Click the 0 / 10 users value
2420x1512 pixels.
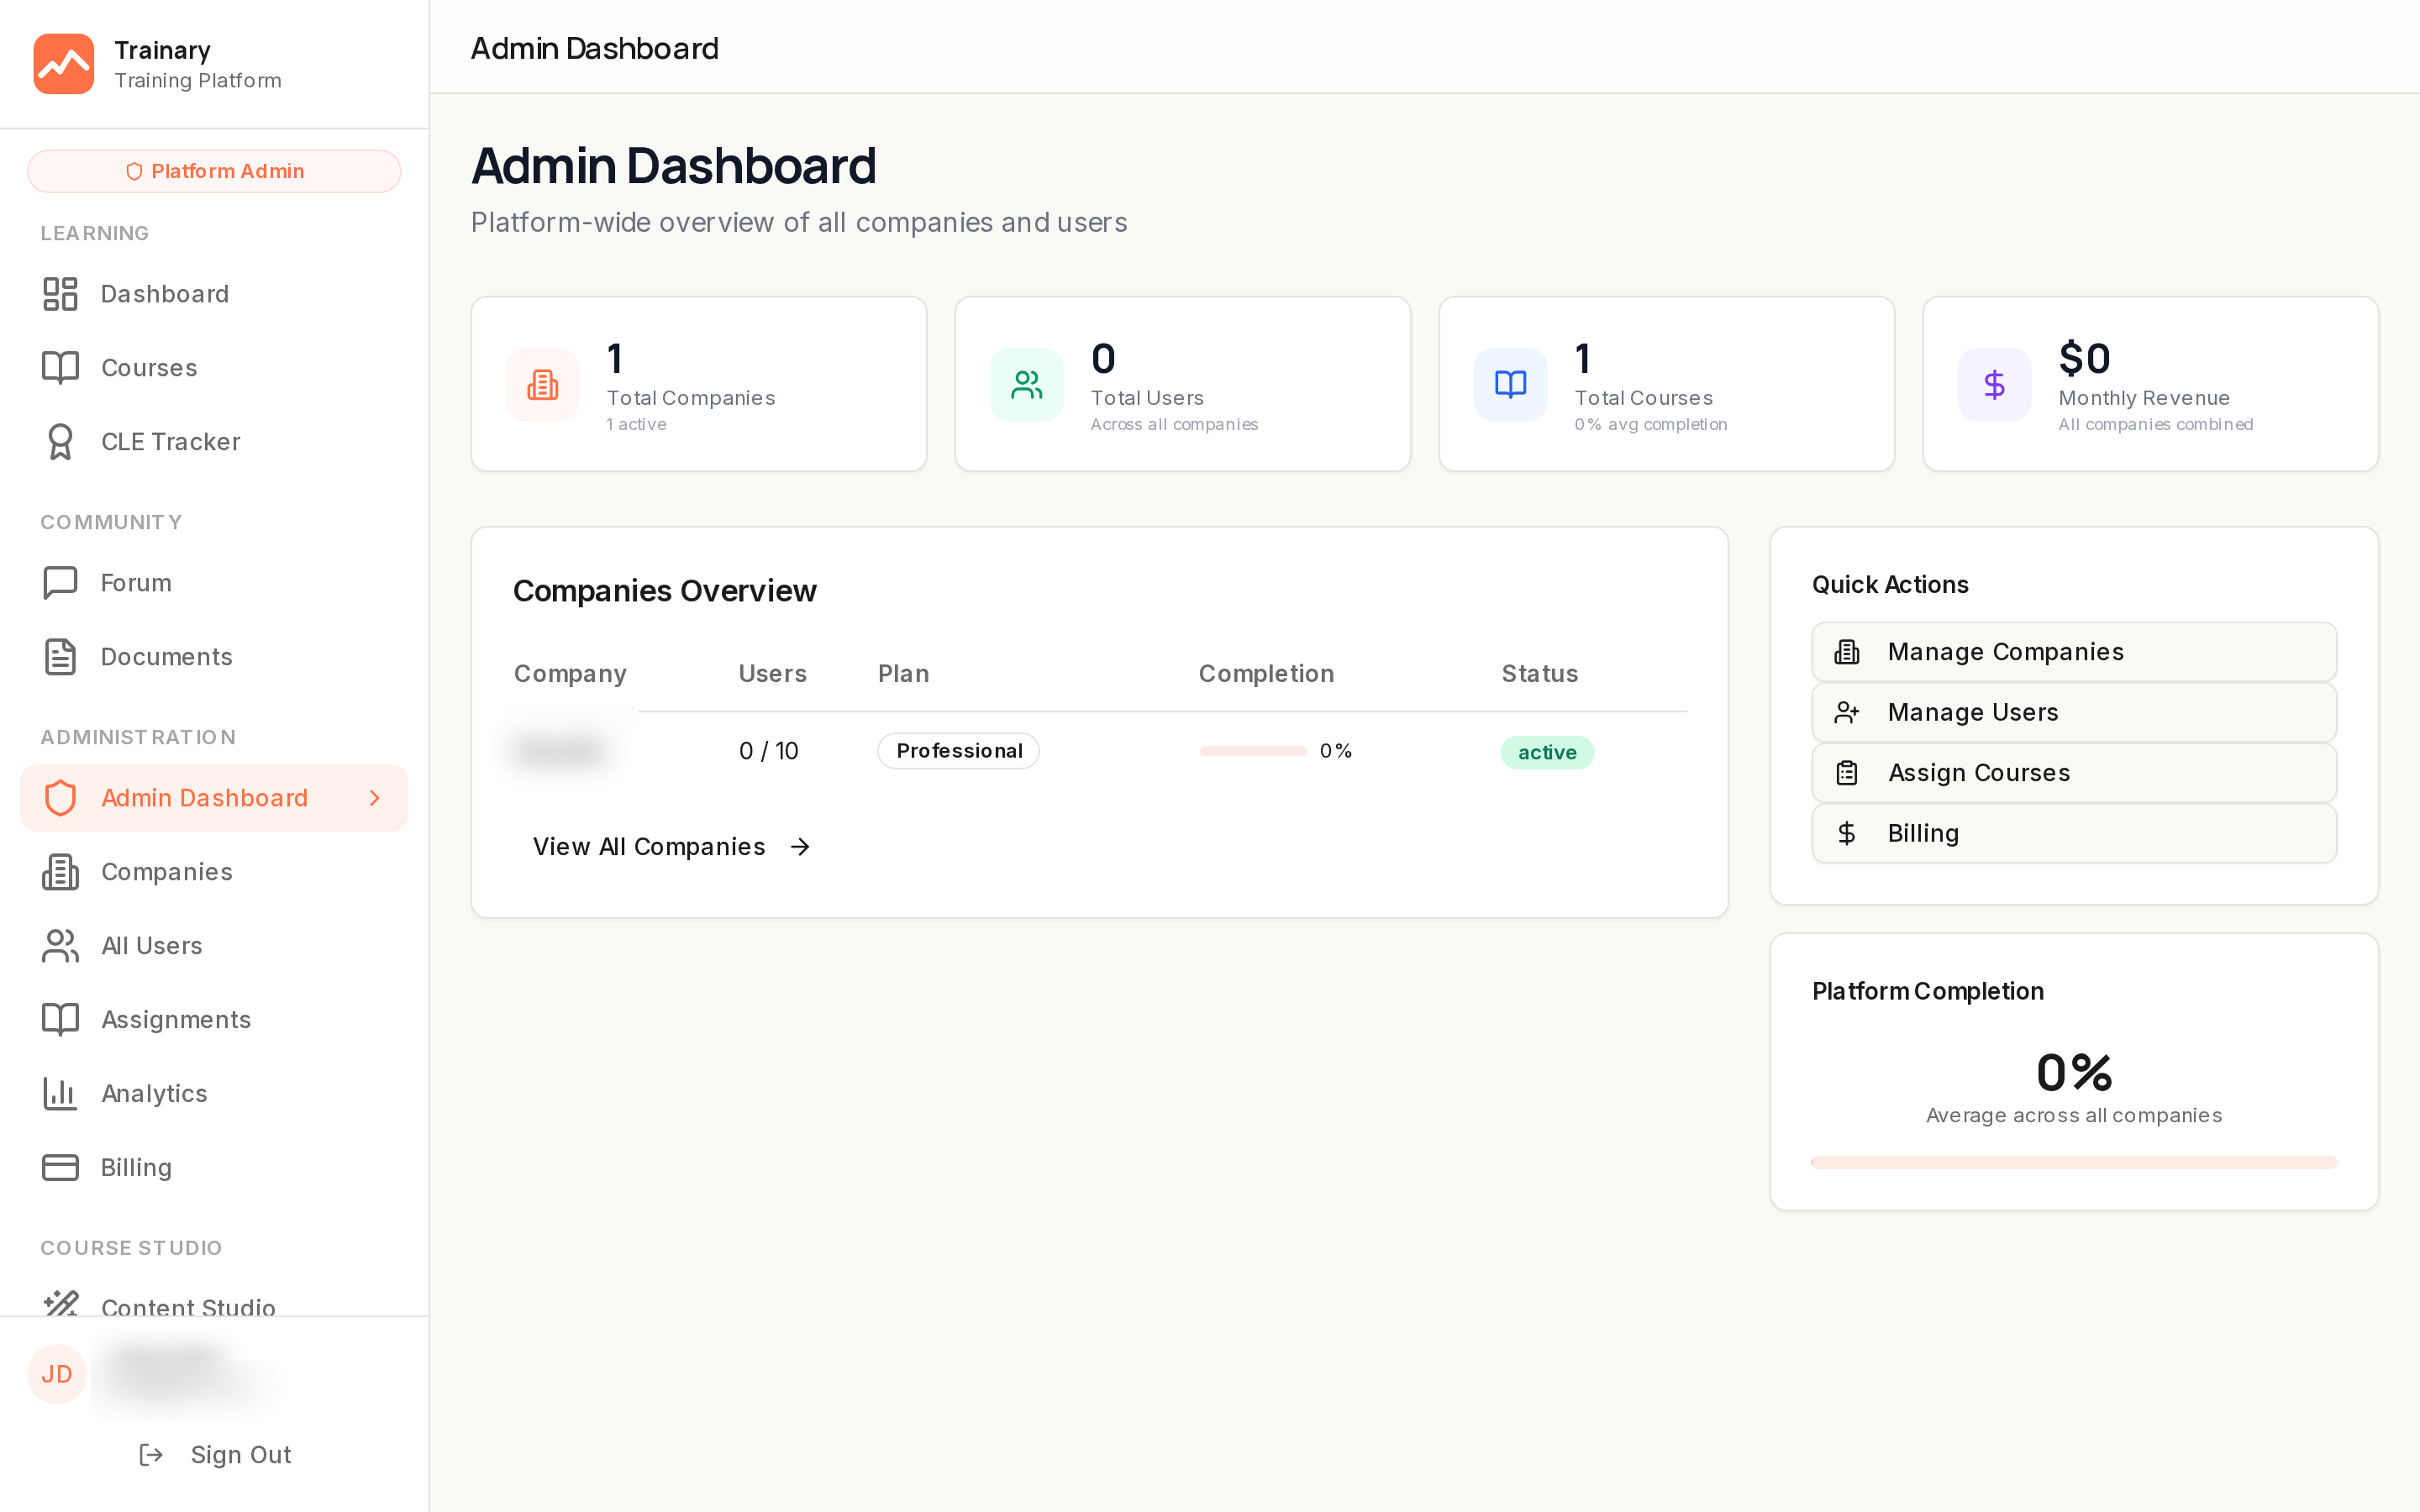coord(769,751)
